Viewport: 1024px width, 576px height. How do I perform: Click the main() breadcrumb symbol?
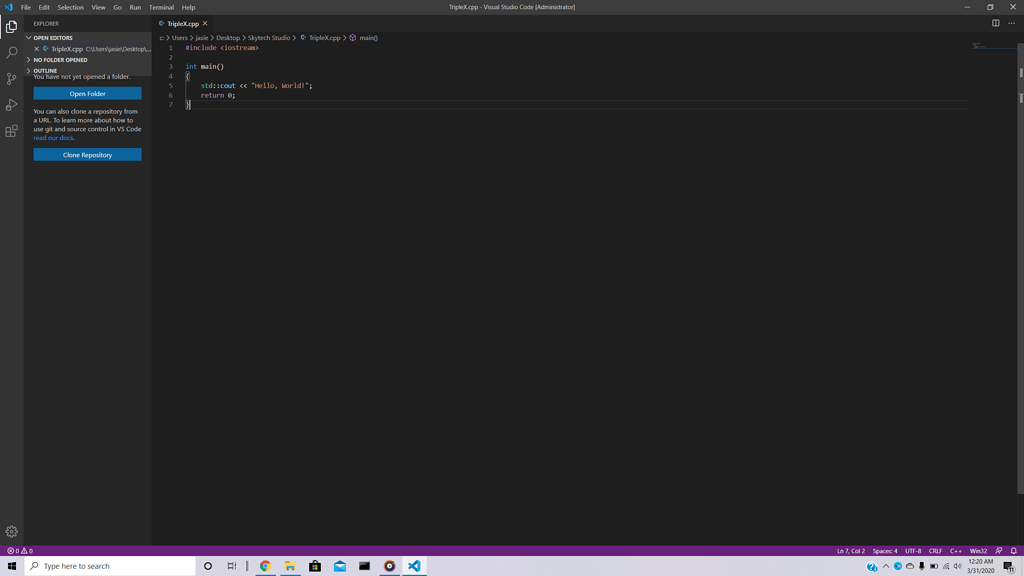point(368,38)
